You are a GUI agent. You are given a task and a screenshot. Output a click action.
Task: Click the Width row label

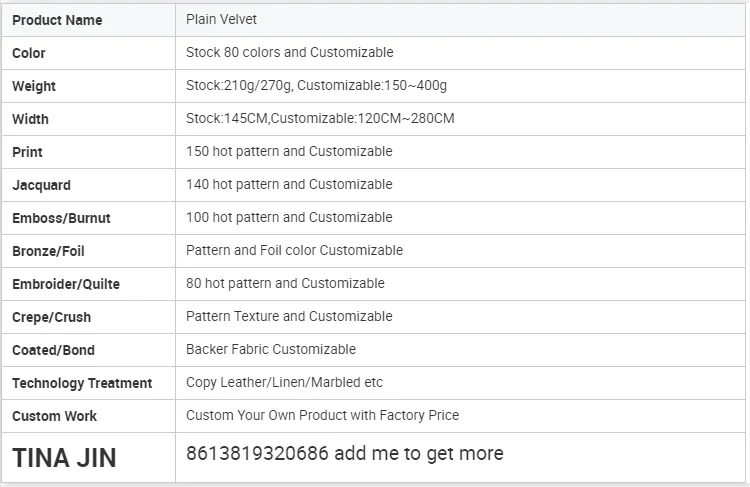(30, 119)
